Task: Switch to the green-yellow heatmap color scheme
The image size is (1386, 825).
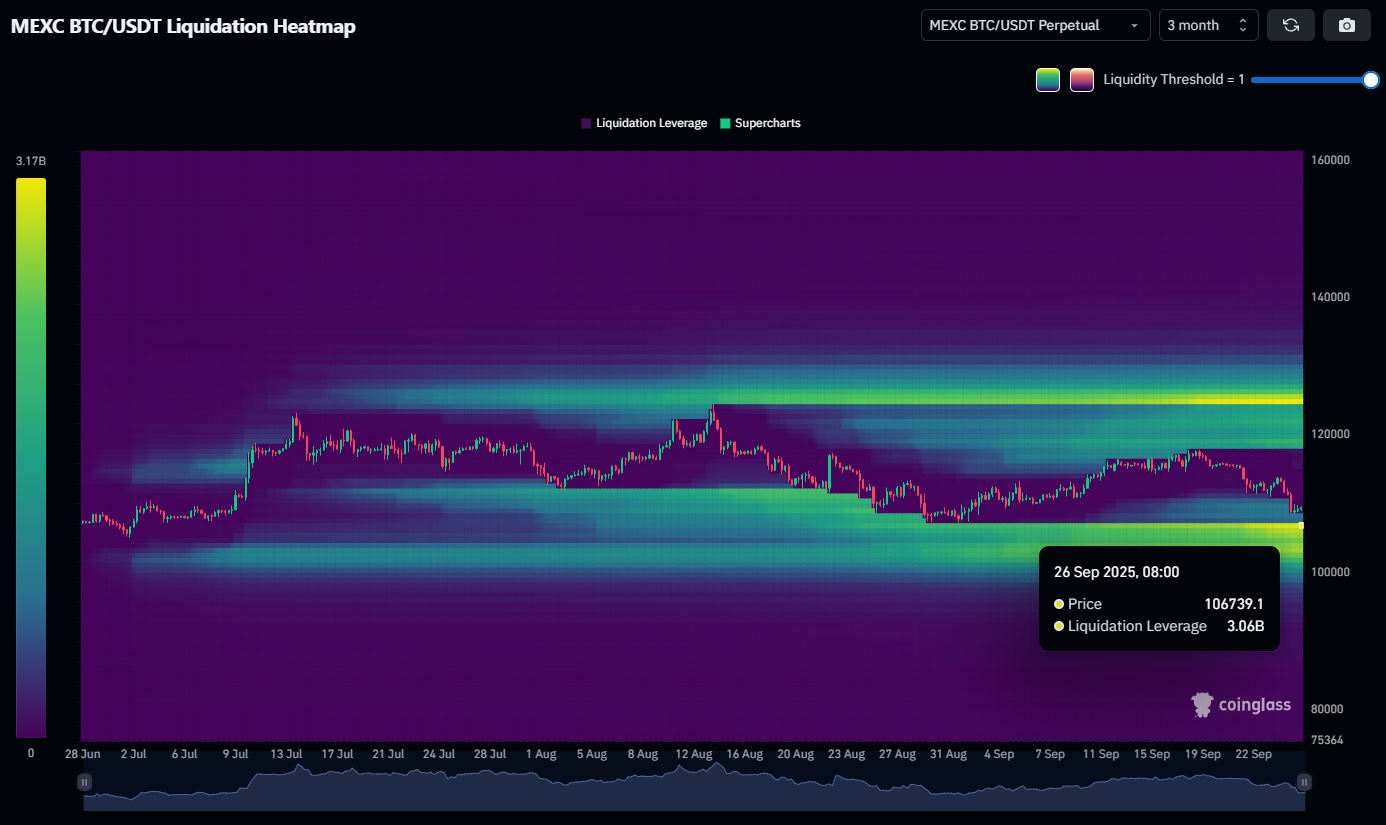Action: pyautogui.click(x=1048, y=80)
